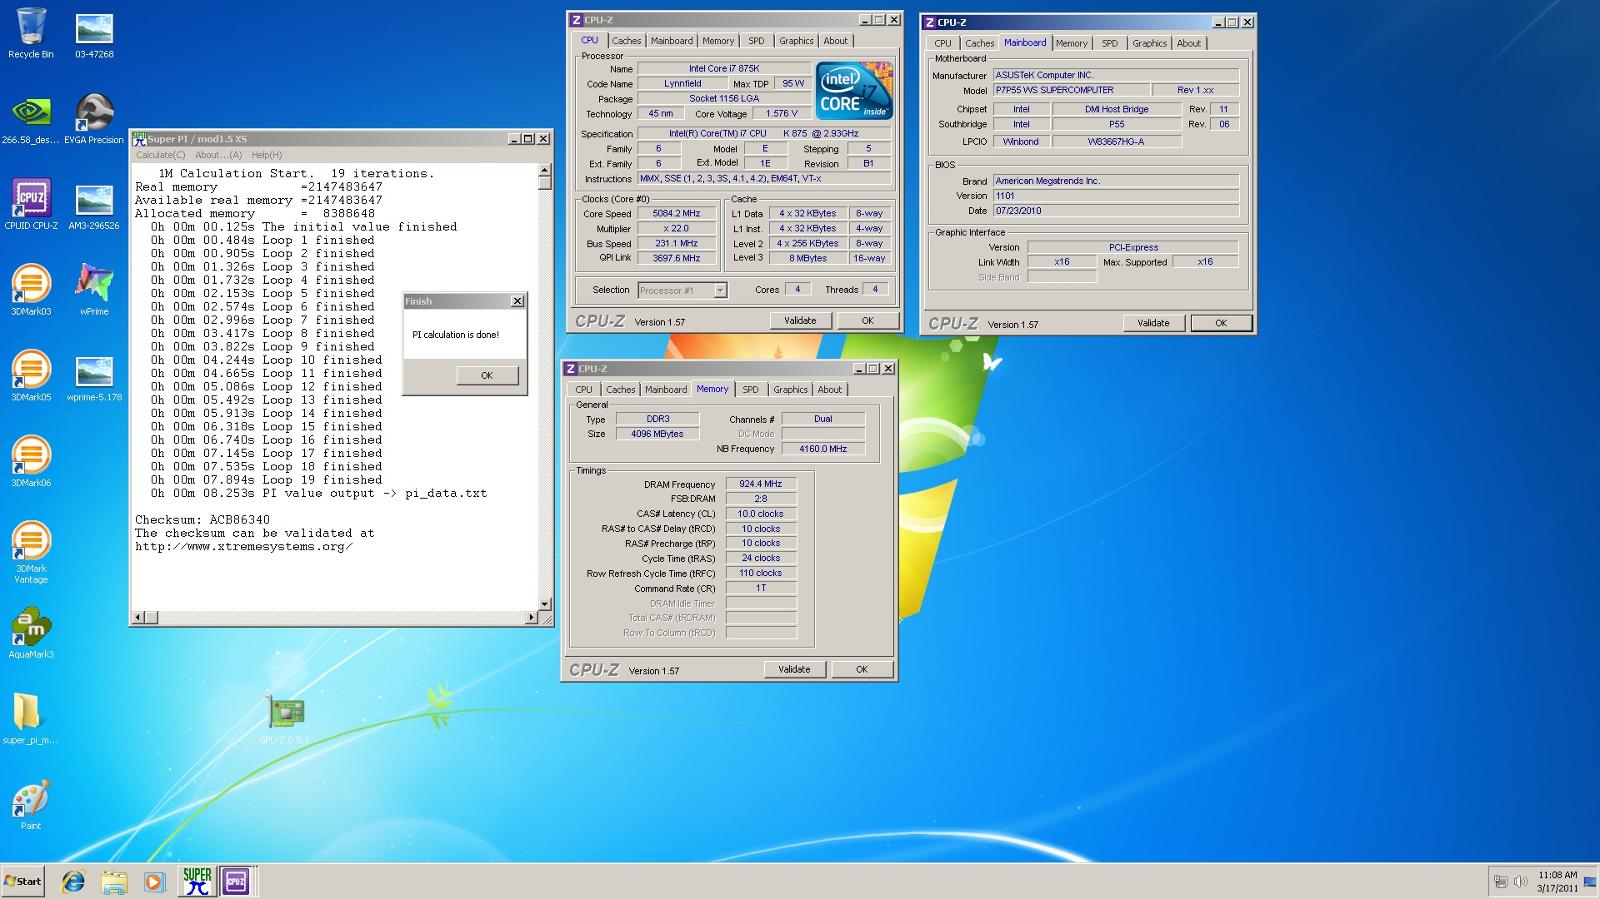
Task: Switch to SPD tab in CPU window
Action: (x=756, y=41)
